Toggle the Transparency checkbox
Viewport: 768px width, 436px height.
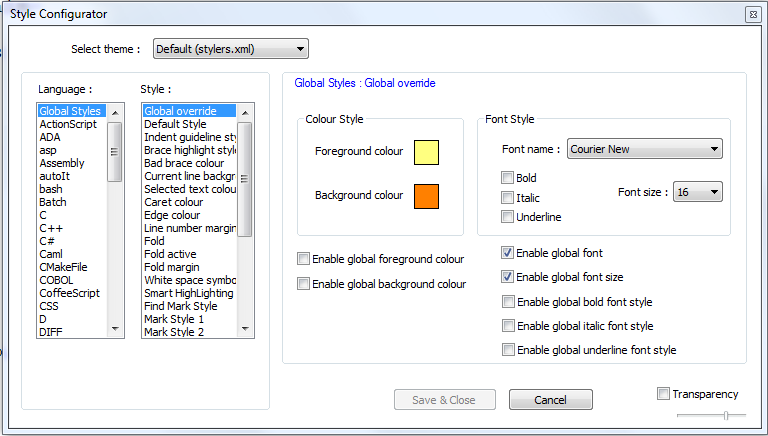click(x=664, y=394)
